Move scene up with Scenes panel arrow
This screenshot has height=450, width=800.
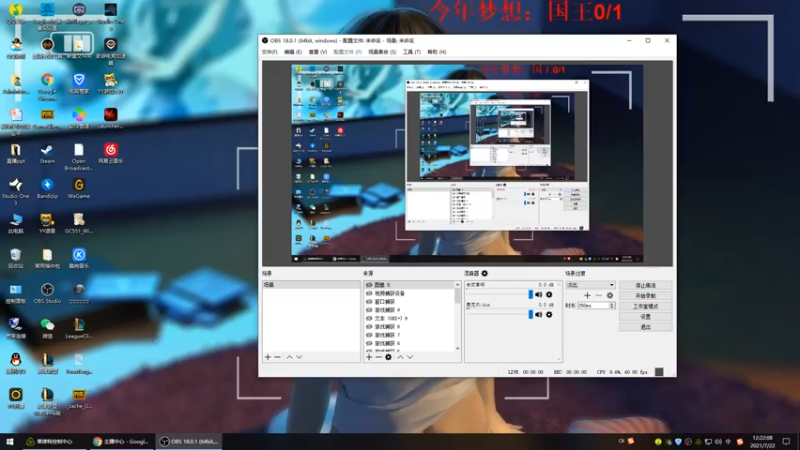point(289,357)
